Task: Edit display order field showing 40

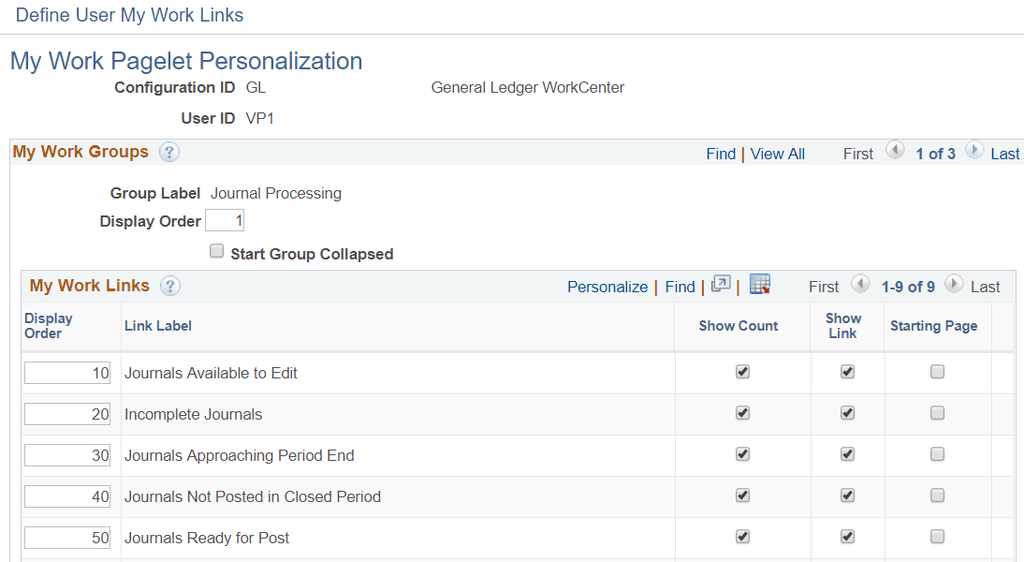Action: (67, 497)
